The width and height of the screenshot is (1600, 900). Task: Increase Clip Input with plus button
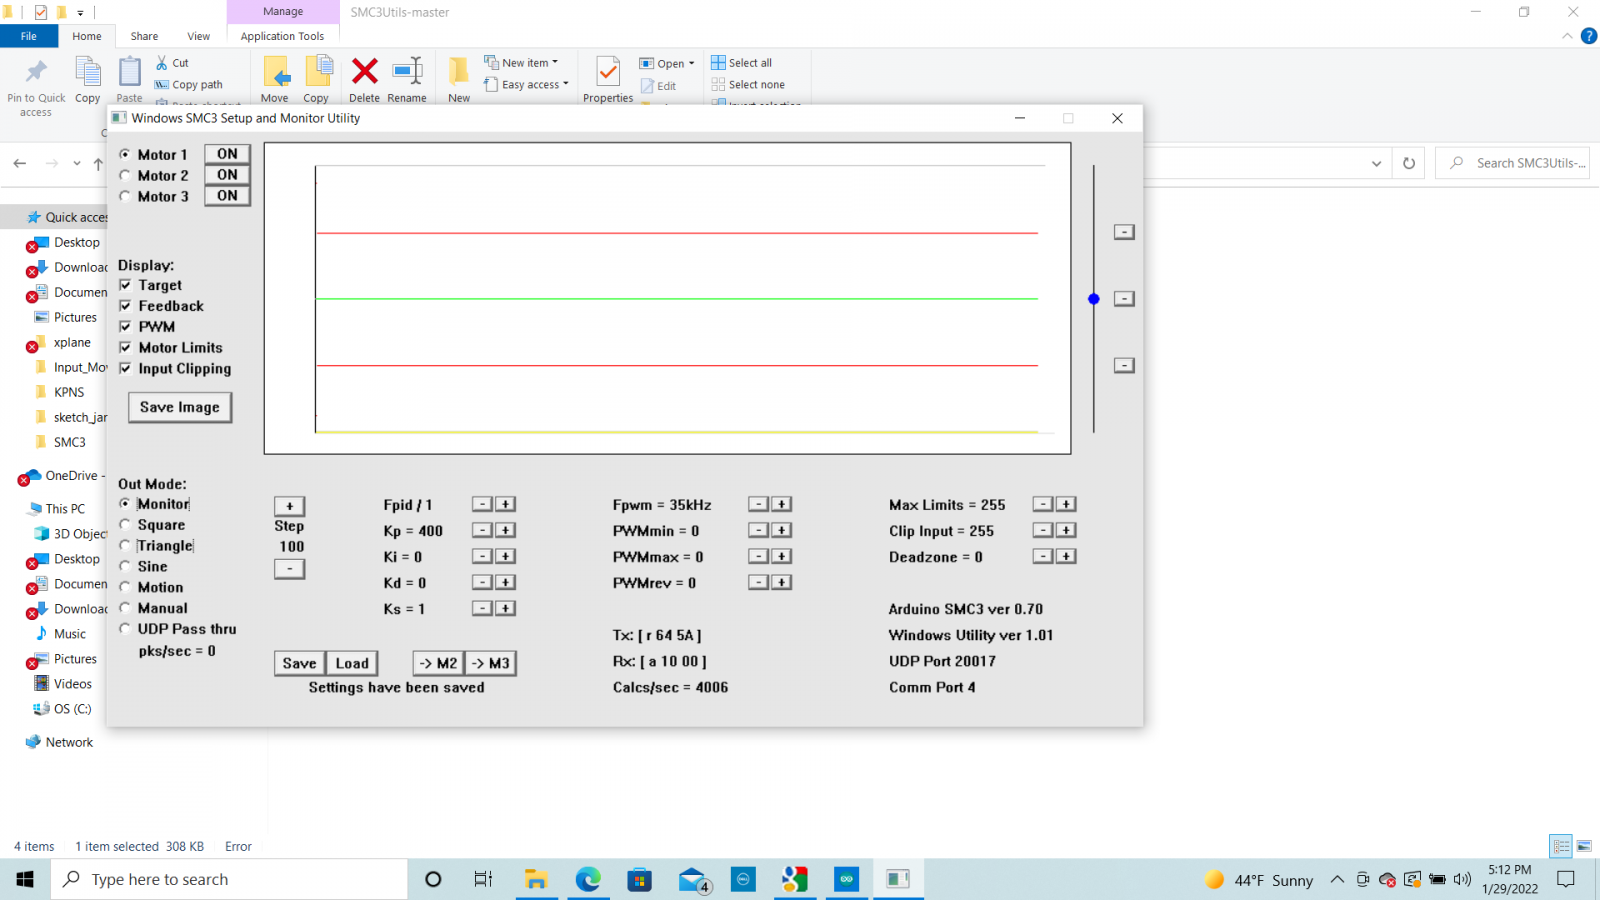1066,530
